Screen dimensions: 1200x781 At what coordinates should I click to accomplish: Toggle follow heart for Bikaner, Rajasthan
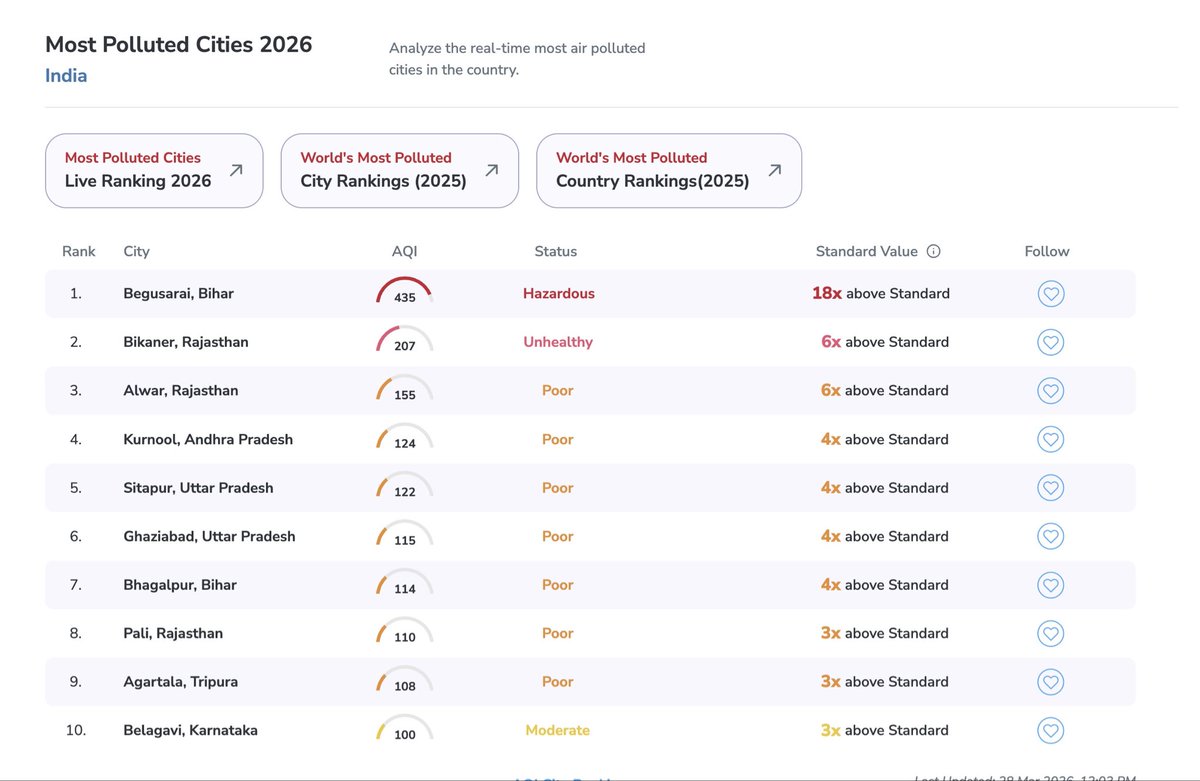click(1050, 342)
